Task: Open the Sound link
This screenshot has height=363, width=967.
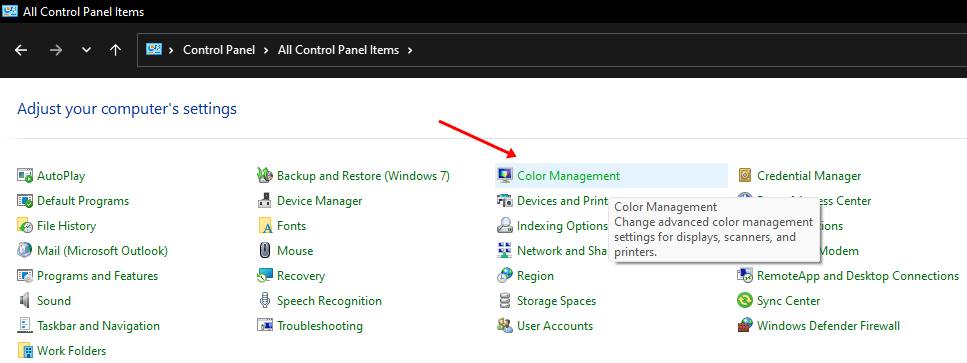Action: [x=54, y=301]
